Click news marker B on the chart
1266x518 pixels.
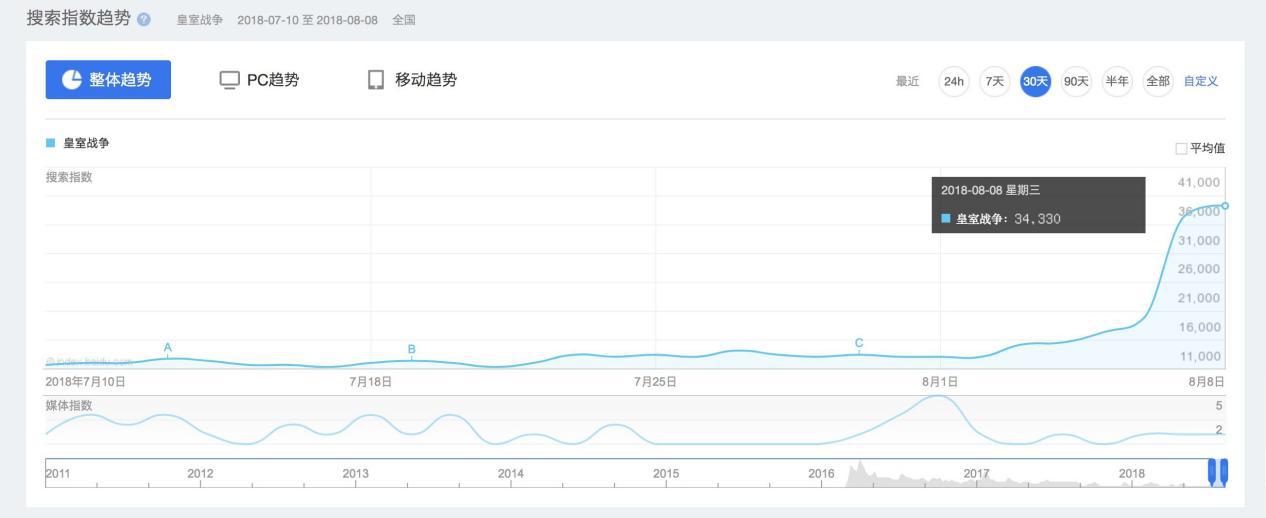[x=411, y=349]
